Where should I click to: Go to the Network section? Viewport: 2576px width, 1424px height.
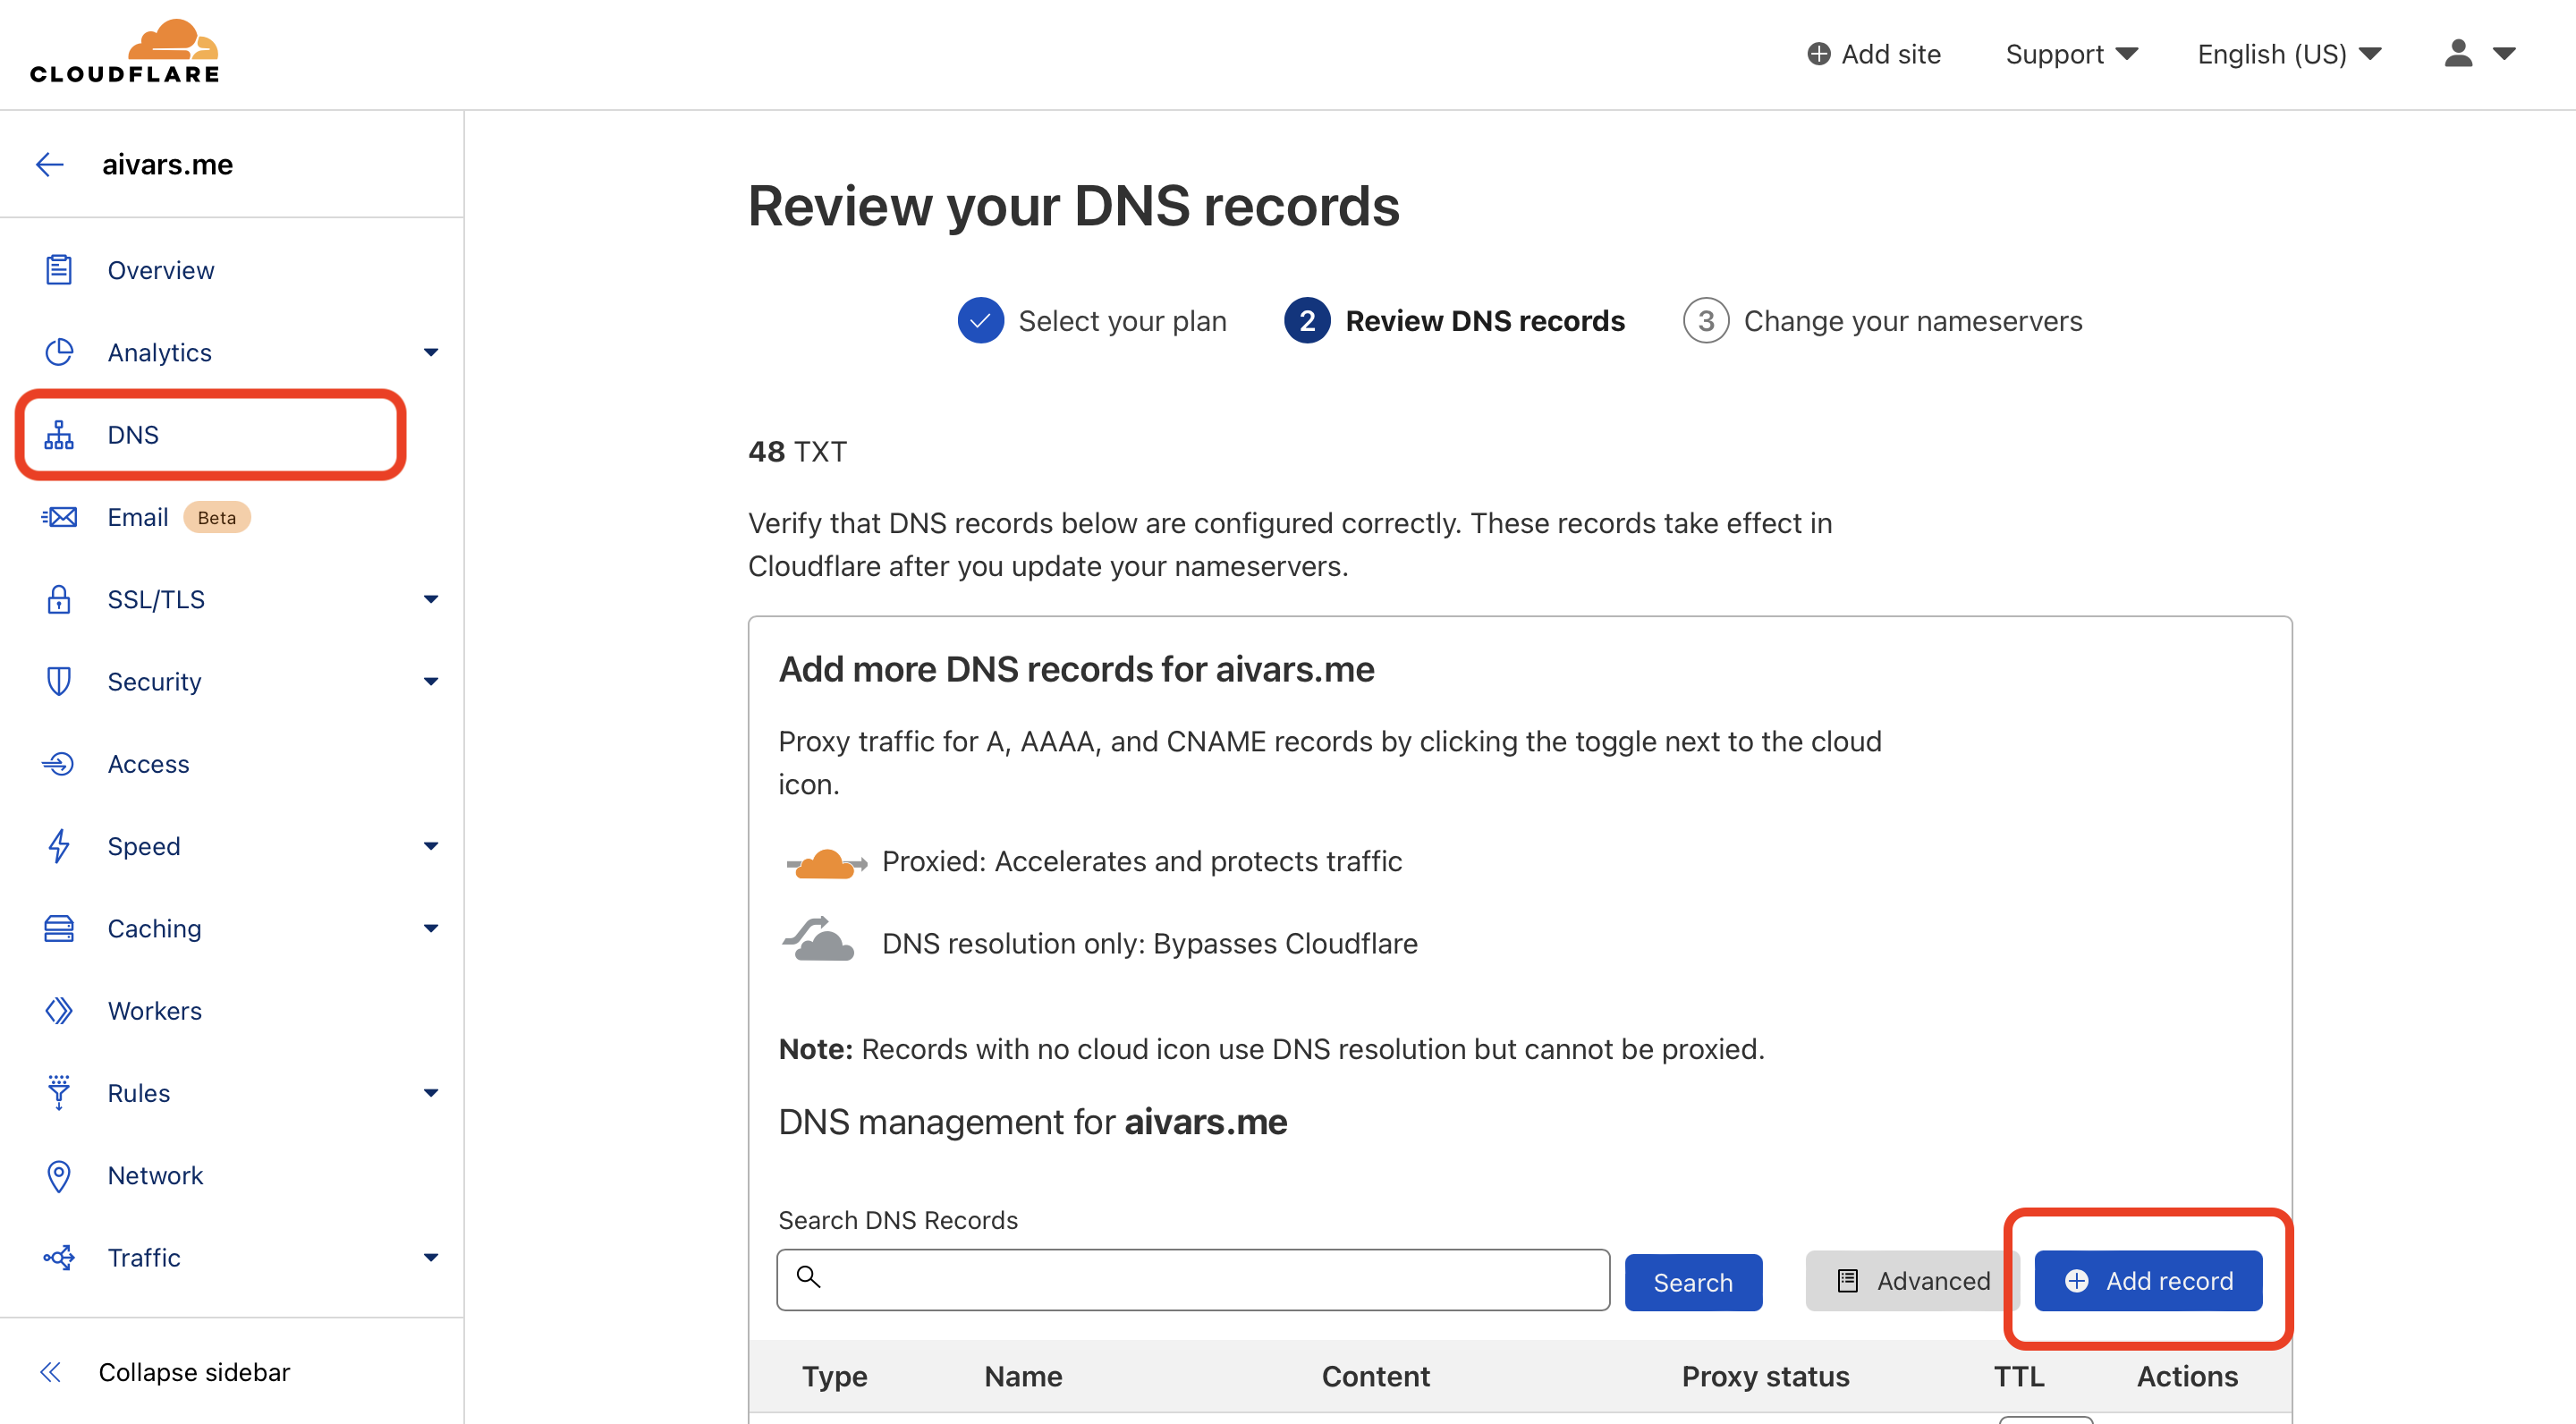pyautogui.click(x=155, y=1175)
